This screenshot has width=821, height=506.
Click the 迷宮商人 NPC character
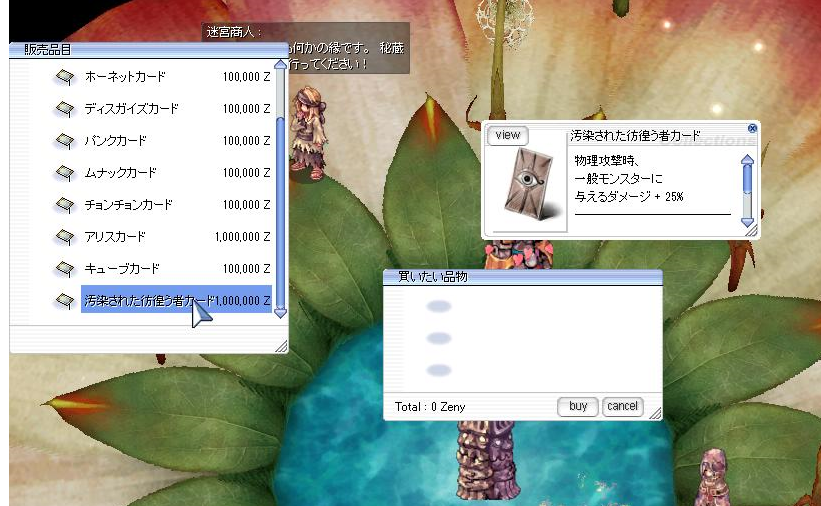click(x=309, y=135)
